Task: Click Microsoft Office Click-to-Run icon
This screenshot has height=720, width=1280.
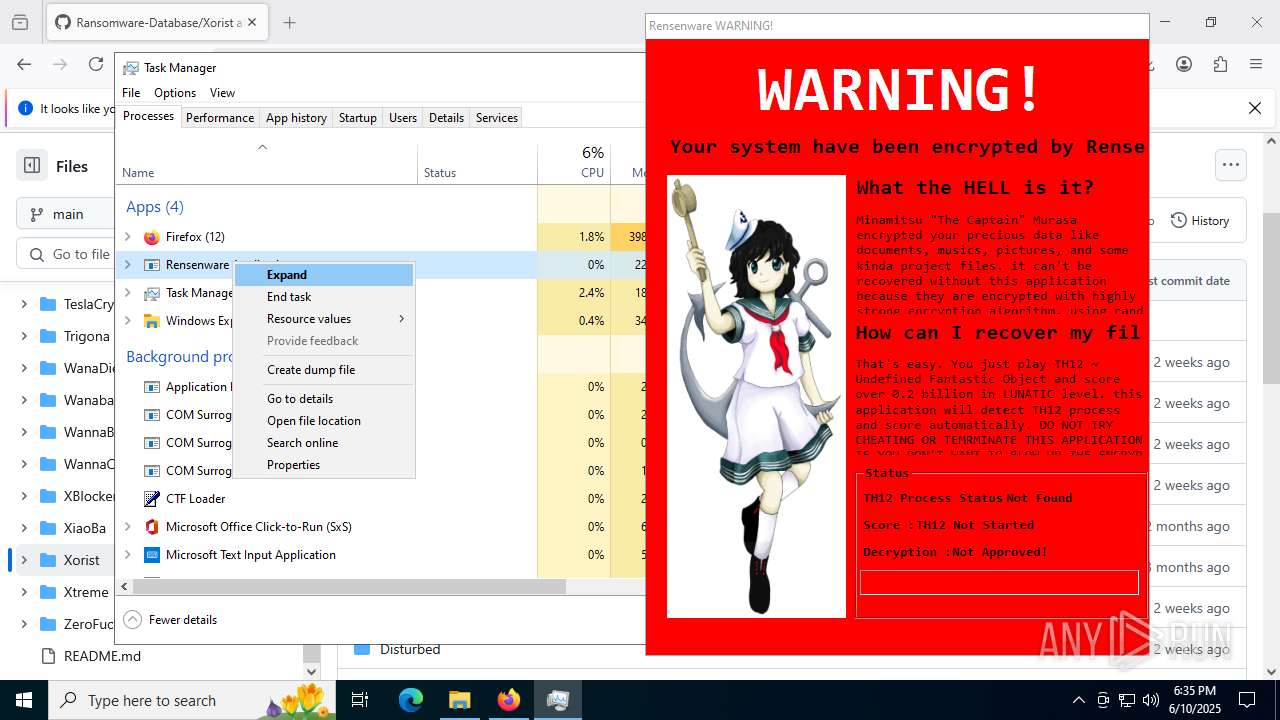Action: pos(152,527)
